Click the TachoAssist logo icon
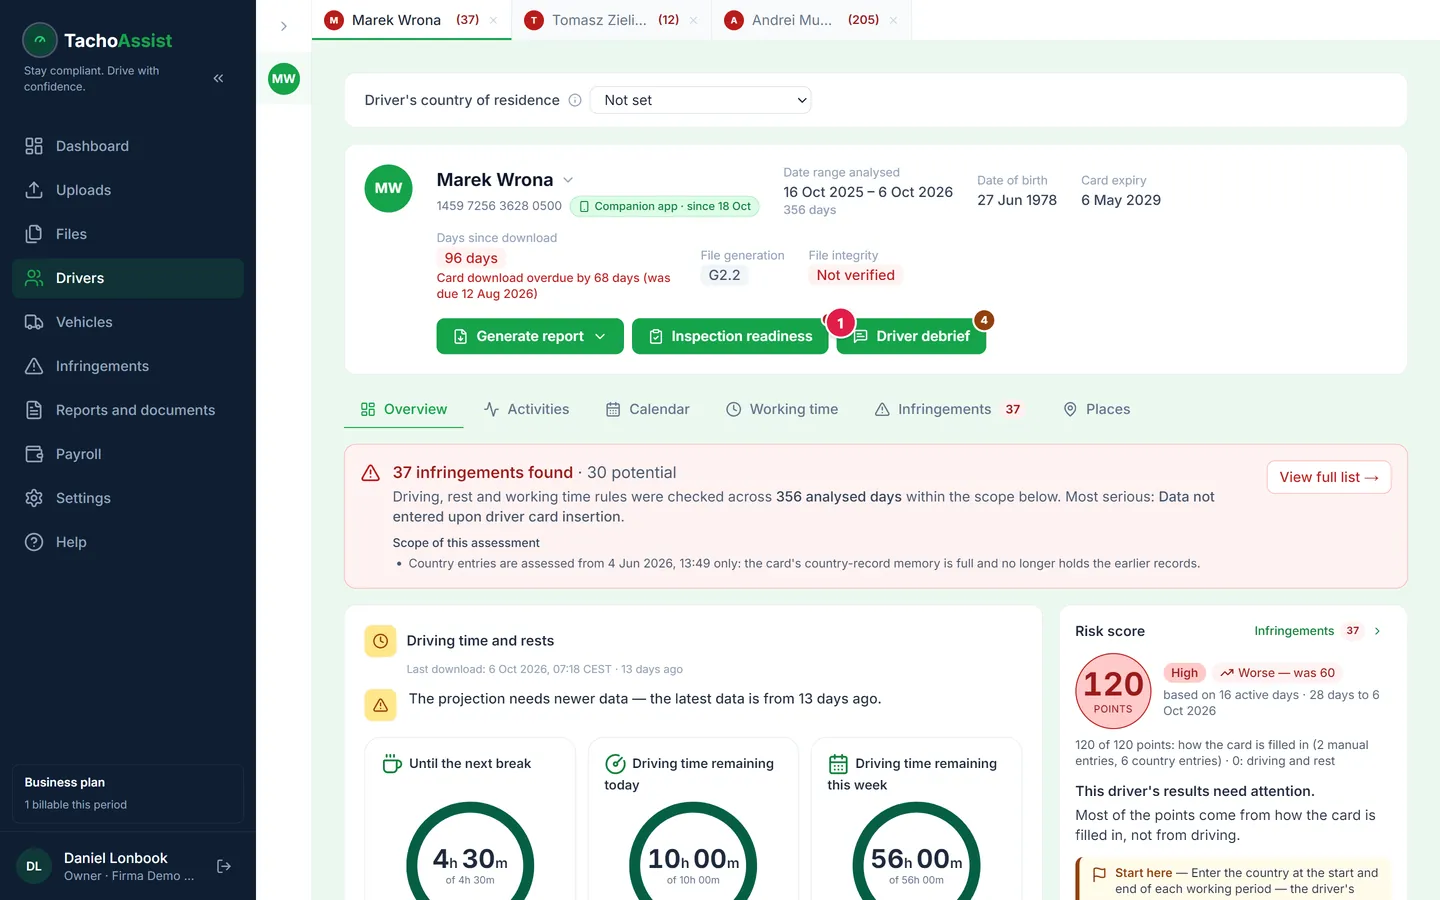 coord(40,40)
